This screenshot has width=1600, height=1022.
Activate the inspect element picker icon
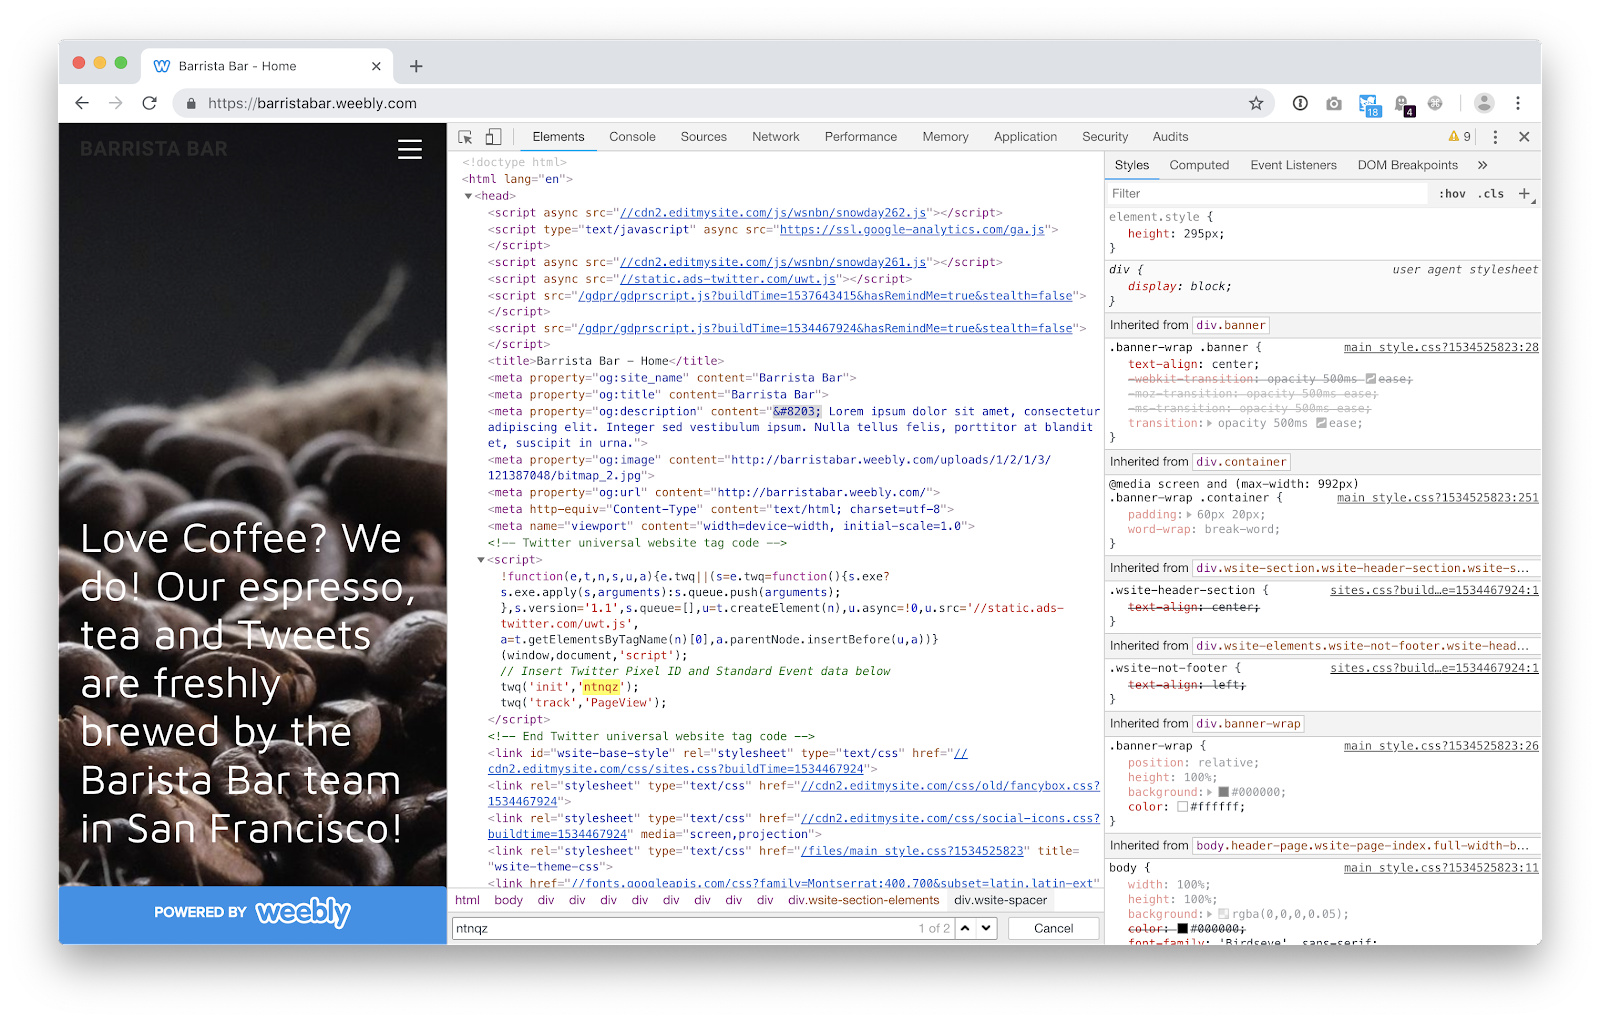[465, 137]
